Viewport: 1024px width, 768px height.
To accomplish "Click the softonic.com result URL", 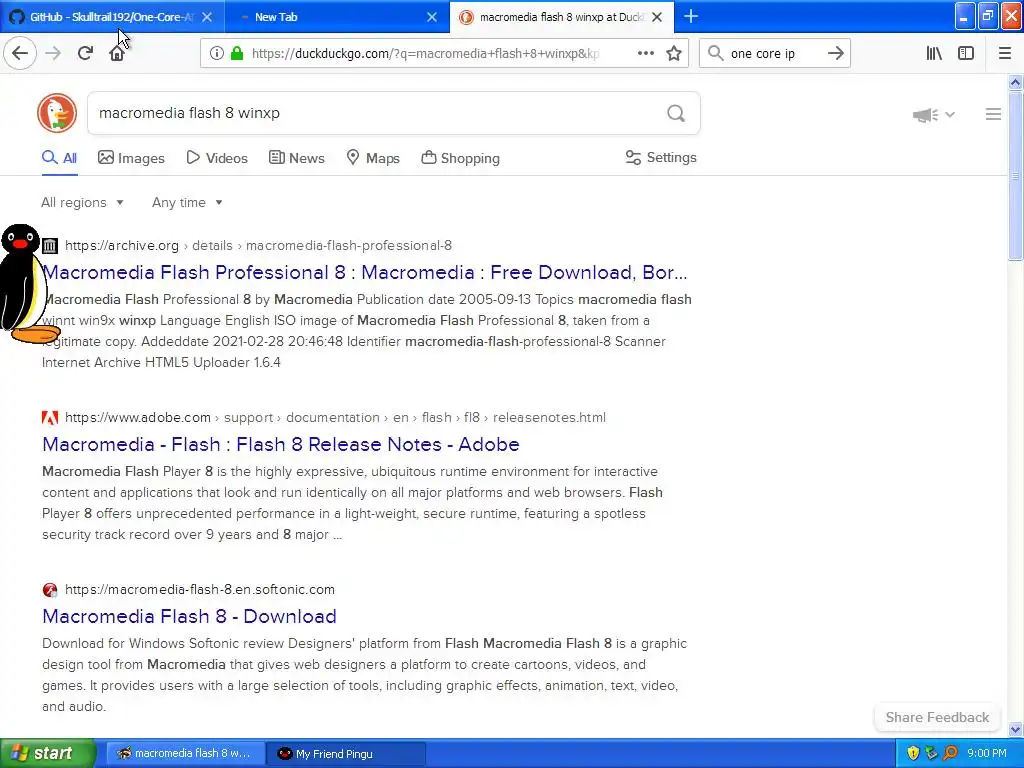I will point(200,589).
